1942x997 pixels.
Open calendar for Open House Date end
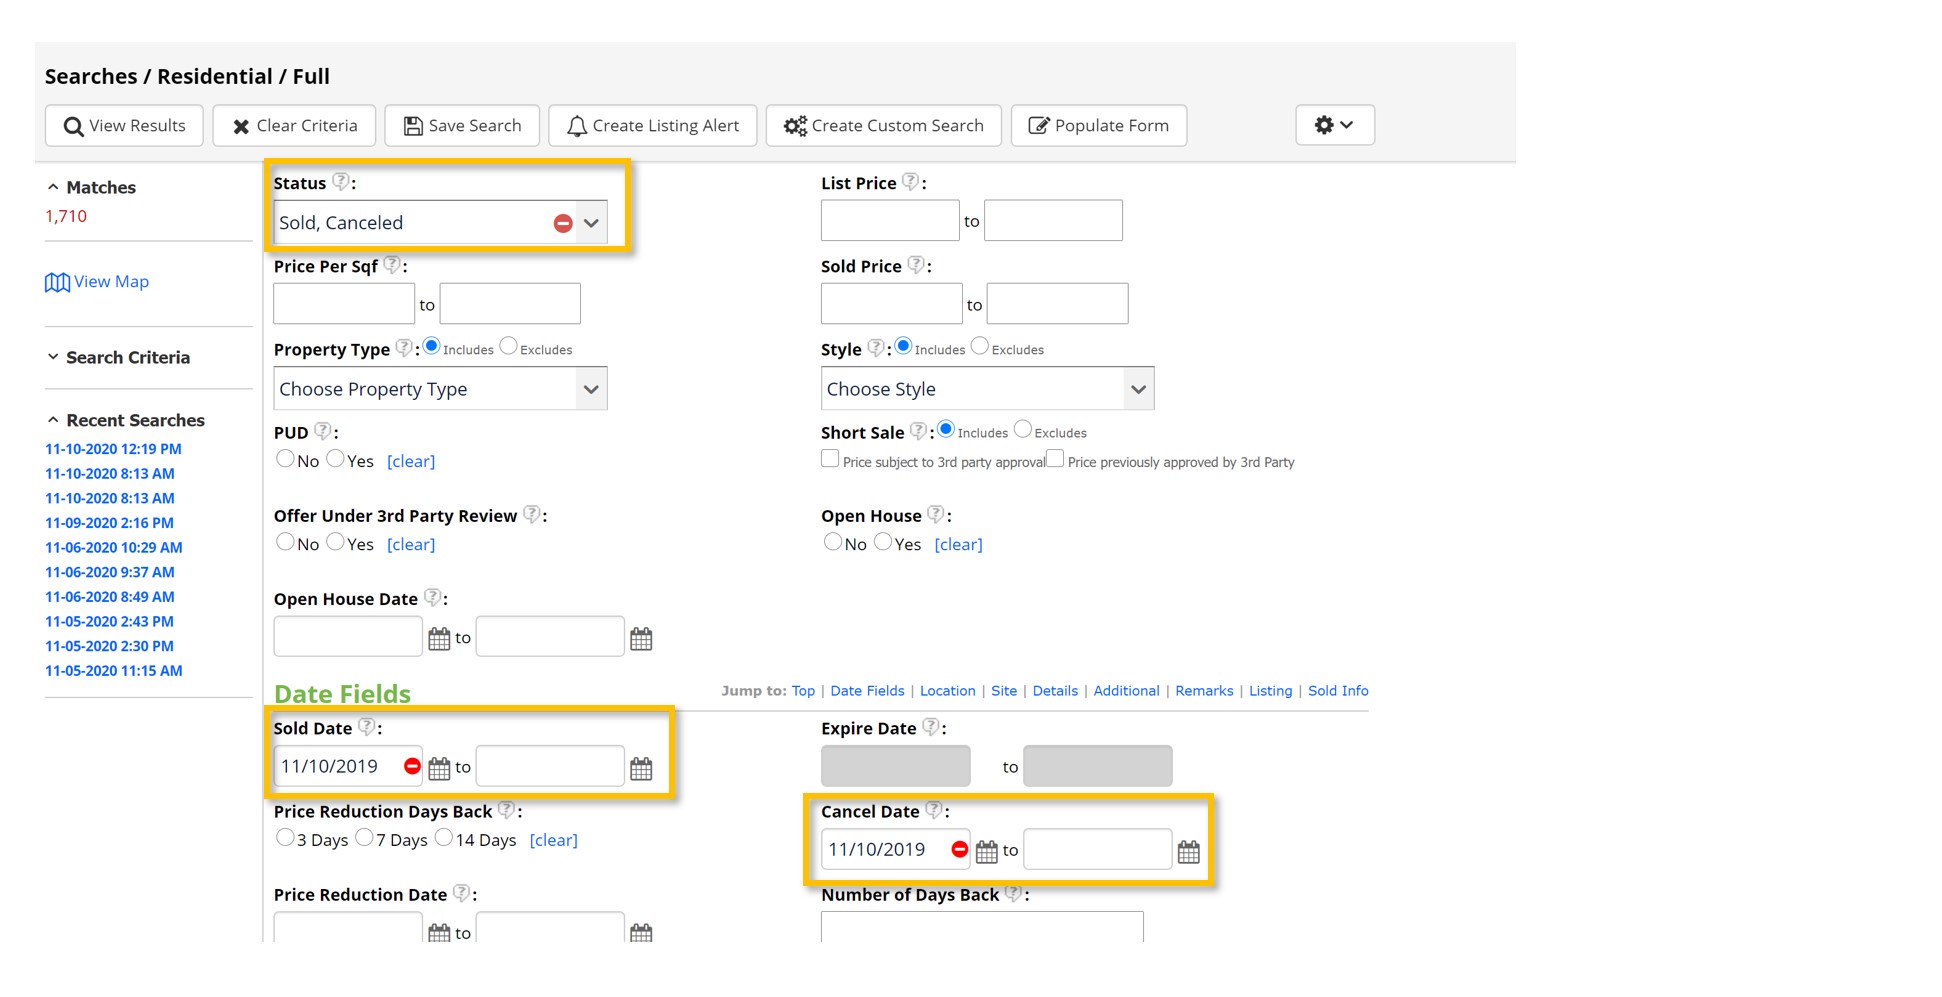coord(641,638)
